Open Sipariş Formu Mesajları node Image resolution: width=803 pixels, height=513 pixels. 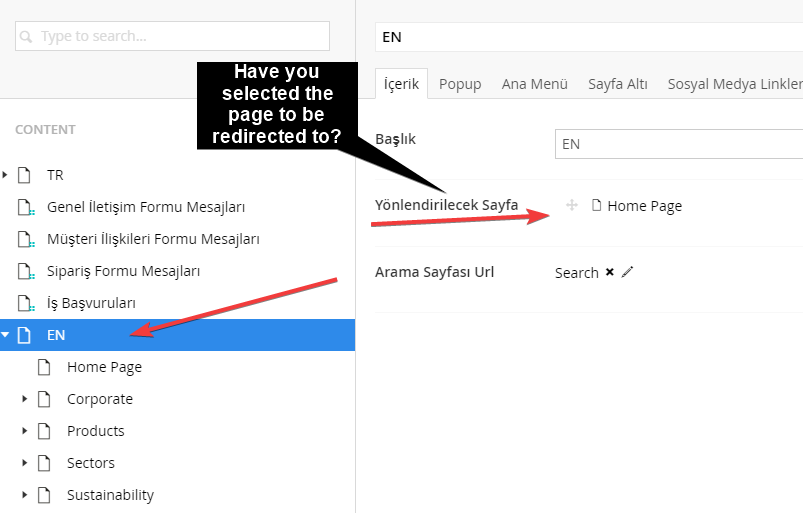(123, 271)
